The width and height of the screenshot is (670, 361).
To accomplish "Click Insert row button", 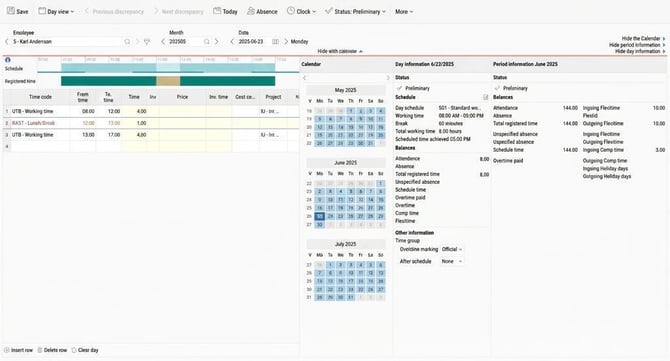I will point(18,350).
